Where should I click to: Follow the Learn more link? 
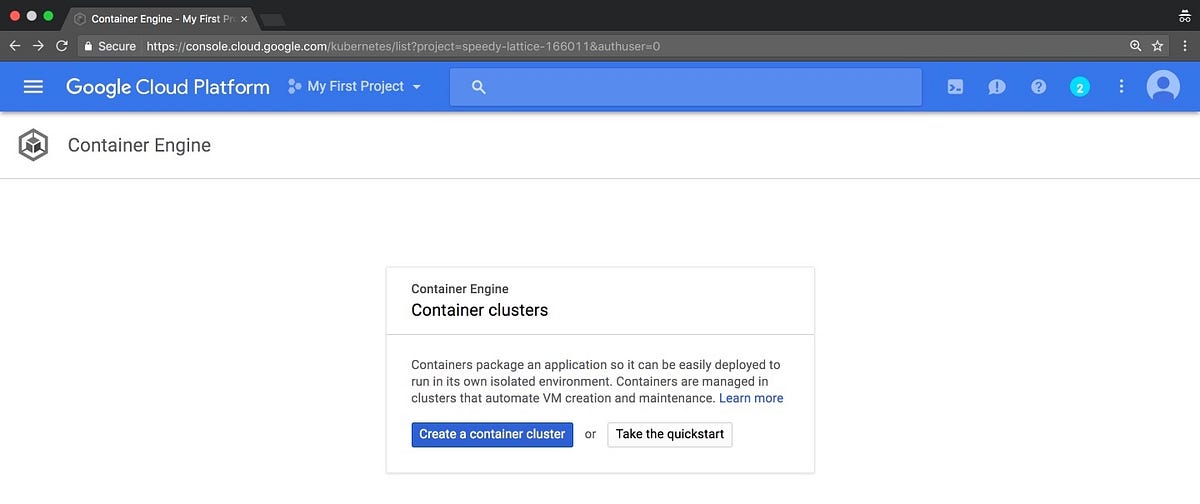coord(751,398)
